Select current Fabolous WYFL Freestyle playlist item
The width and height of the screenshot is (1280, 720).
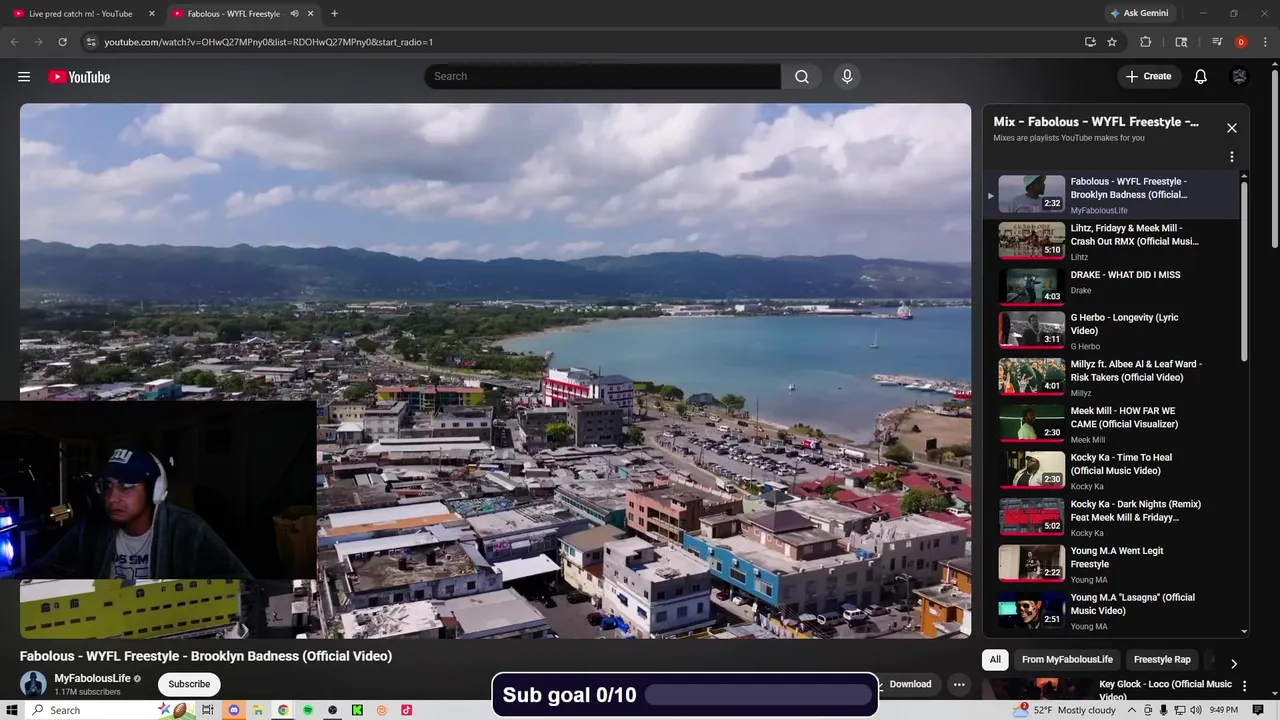(1112, 195)
